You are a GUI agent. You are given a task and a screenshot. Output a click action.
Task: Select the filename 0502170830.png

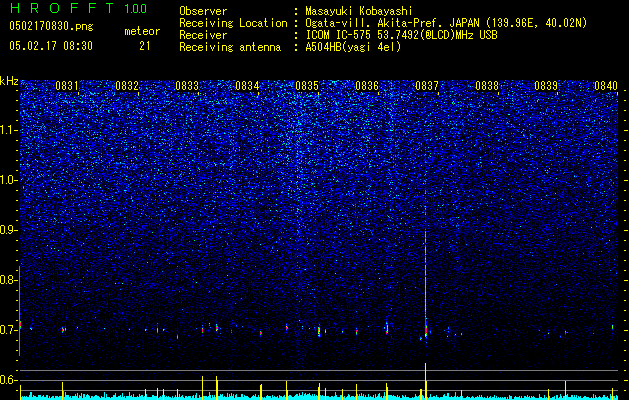51,27
